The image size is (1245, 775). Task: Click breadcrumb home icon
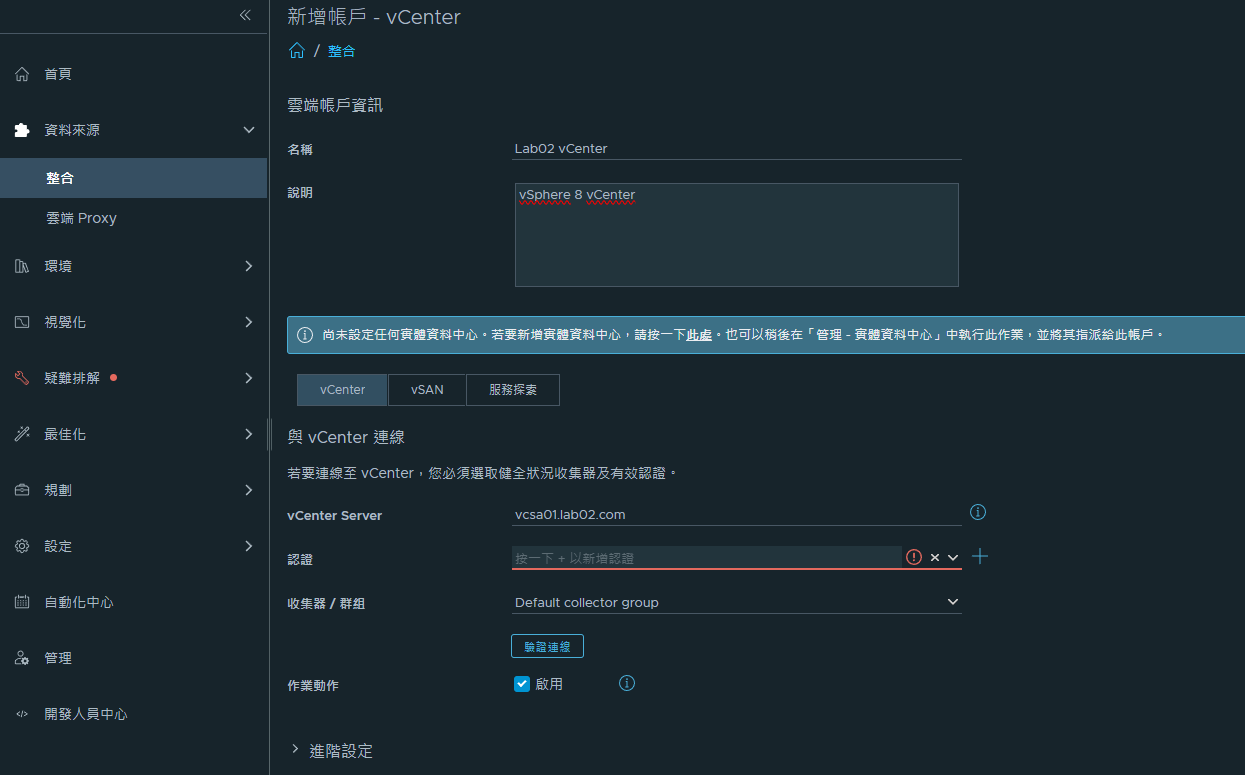tap(296, 50)
